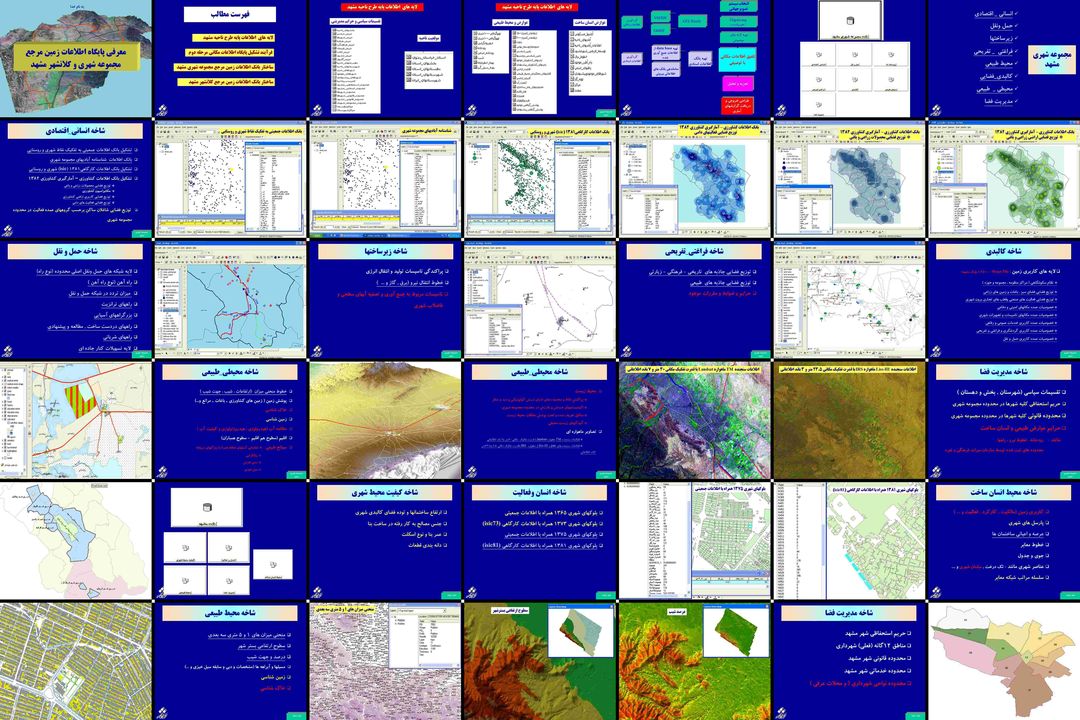The image size is (1080, 720).
Task: Open the pastel municipal regions map slide
Action: [x=1004, y=661]
